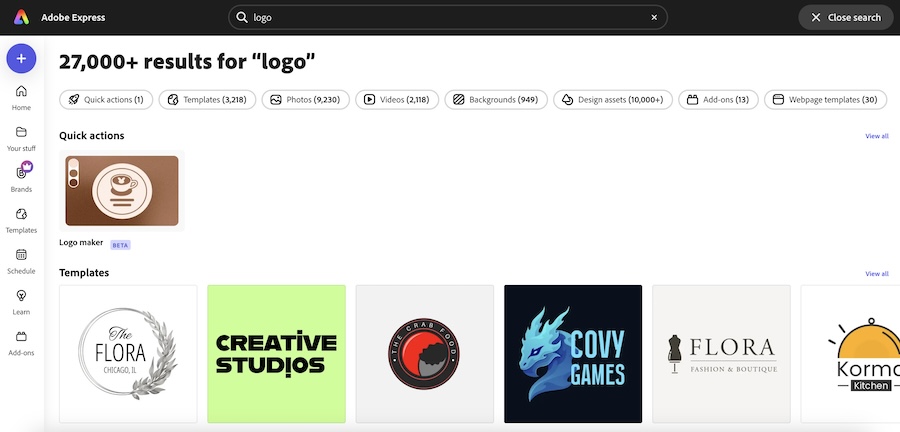Image resolution: width=900 pixels, height=432 pixels.
Task: Open Your stuff folder in sidebar
Action: coord(21,138)
